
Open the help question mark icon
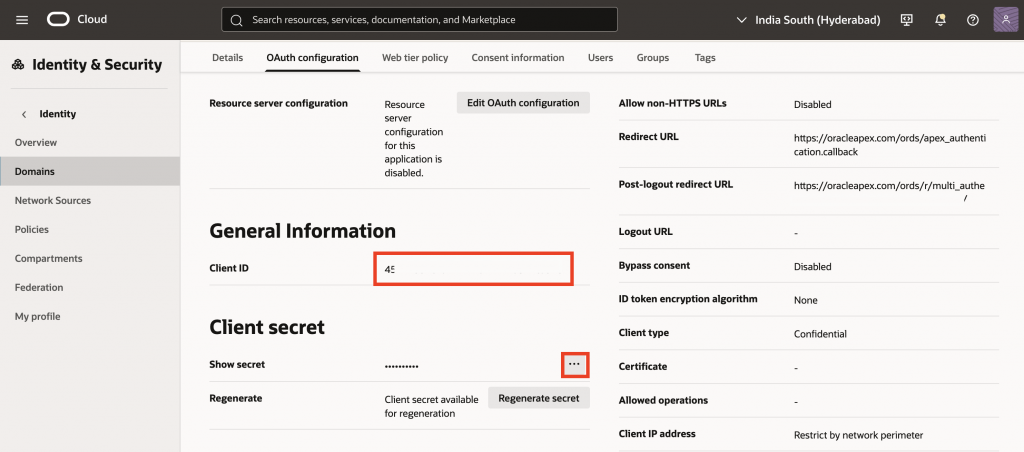[972, 20]
